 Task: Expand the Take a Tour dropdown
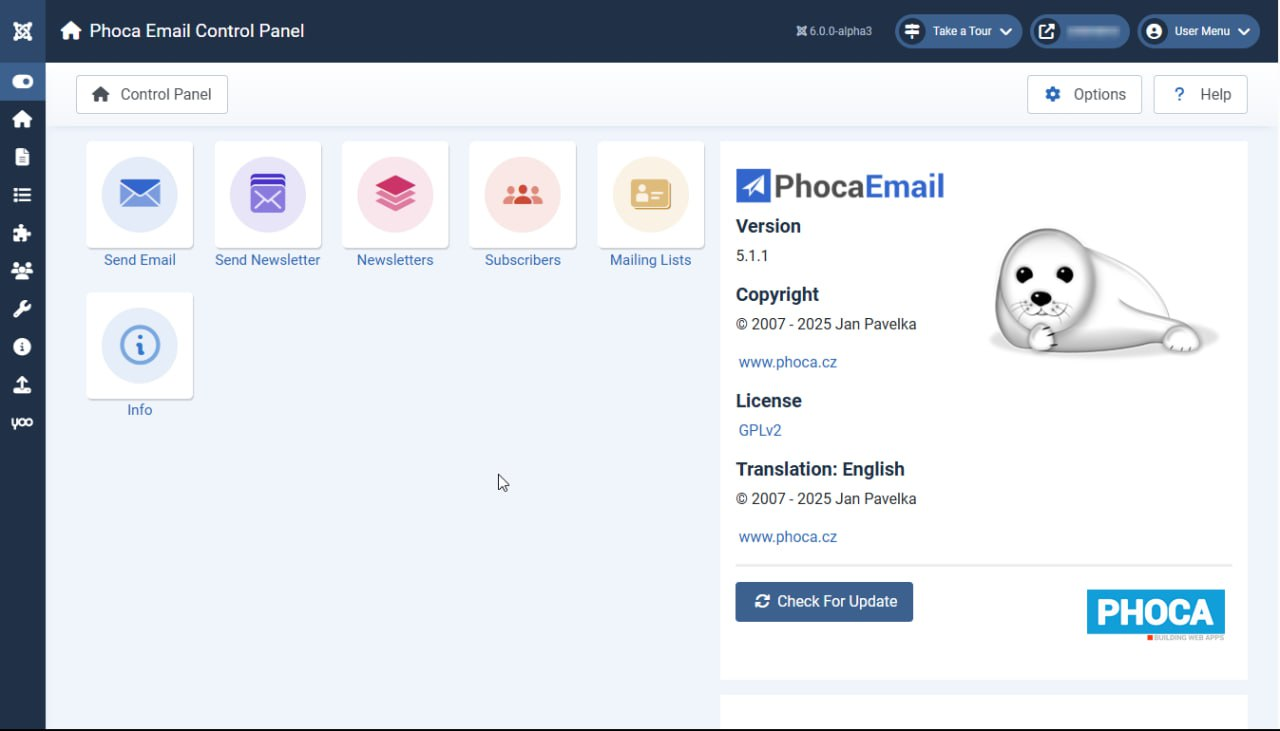tap(957, 31)
